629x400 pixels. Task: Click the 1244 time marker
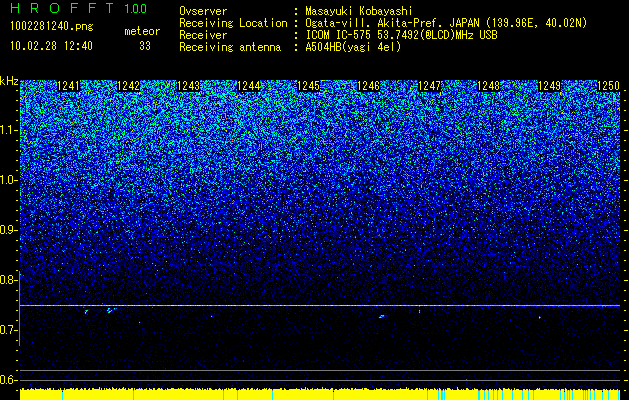click(x=249, y=86)
